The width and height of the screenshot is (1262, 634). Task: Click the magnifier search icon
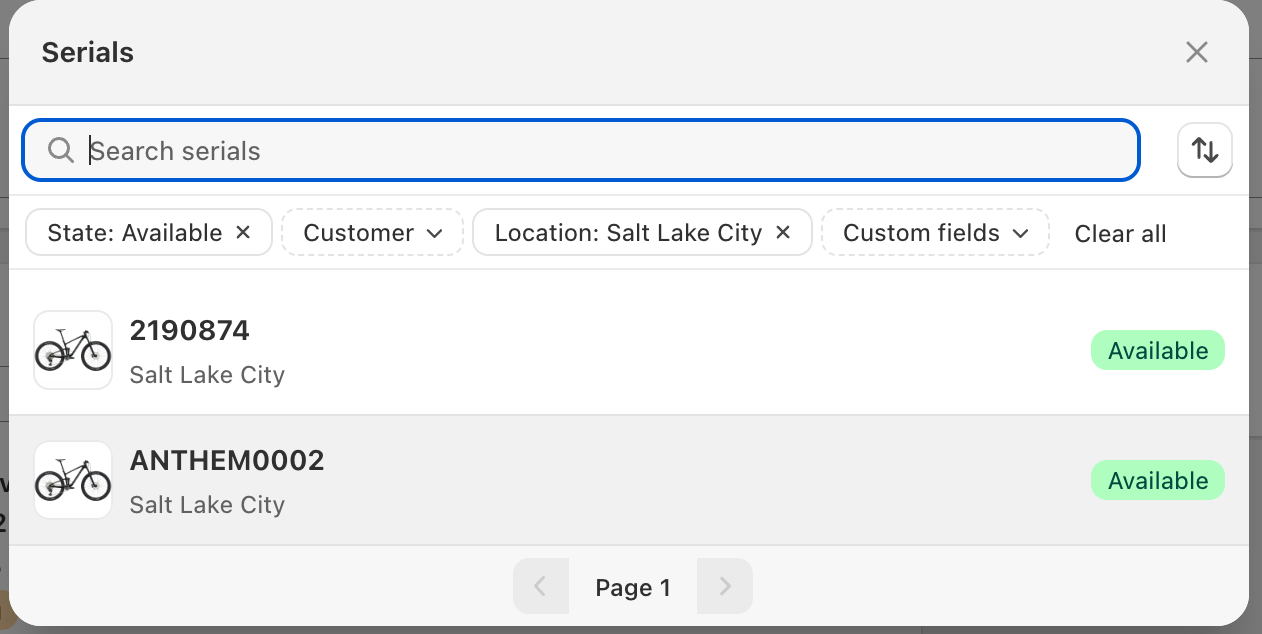point(61,151)
